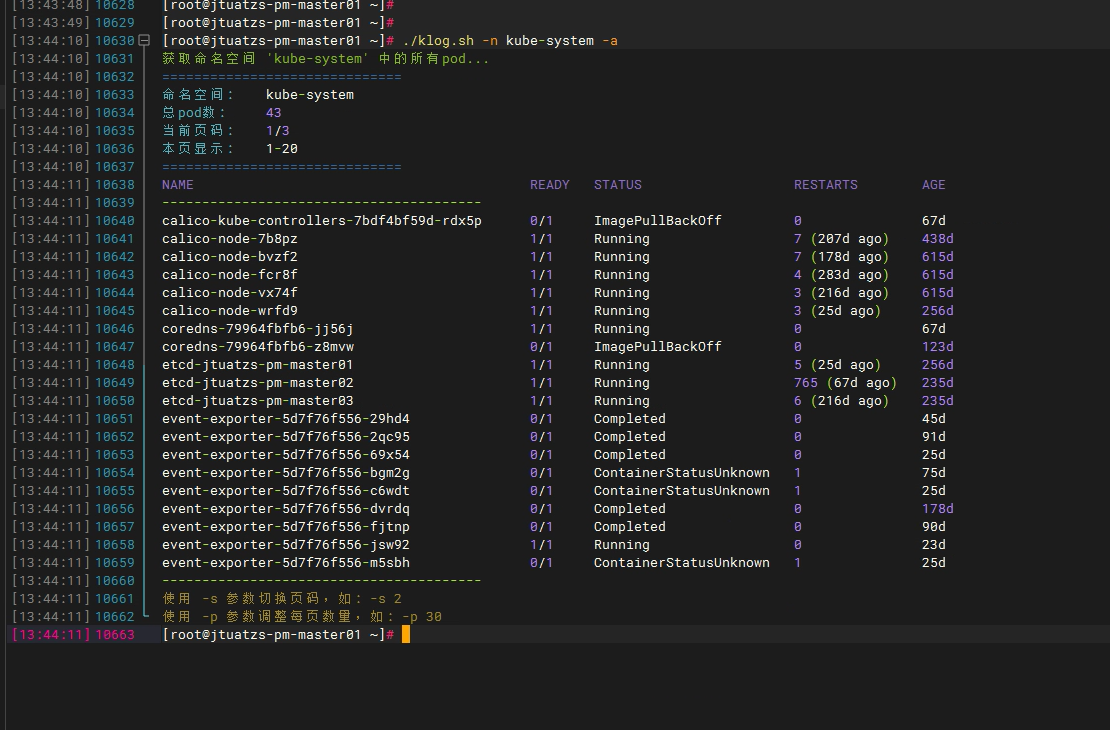Click the RESTARTS column header
This screenshot has height=730, width=1110.
(x=825, y=185)
